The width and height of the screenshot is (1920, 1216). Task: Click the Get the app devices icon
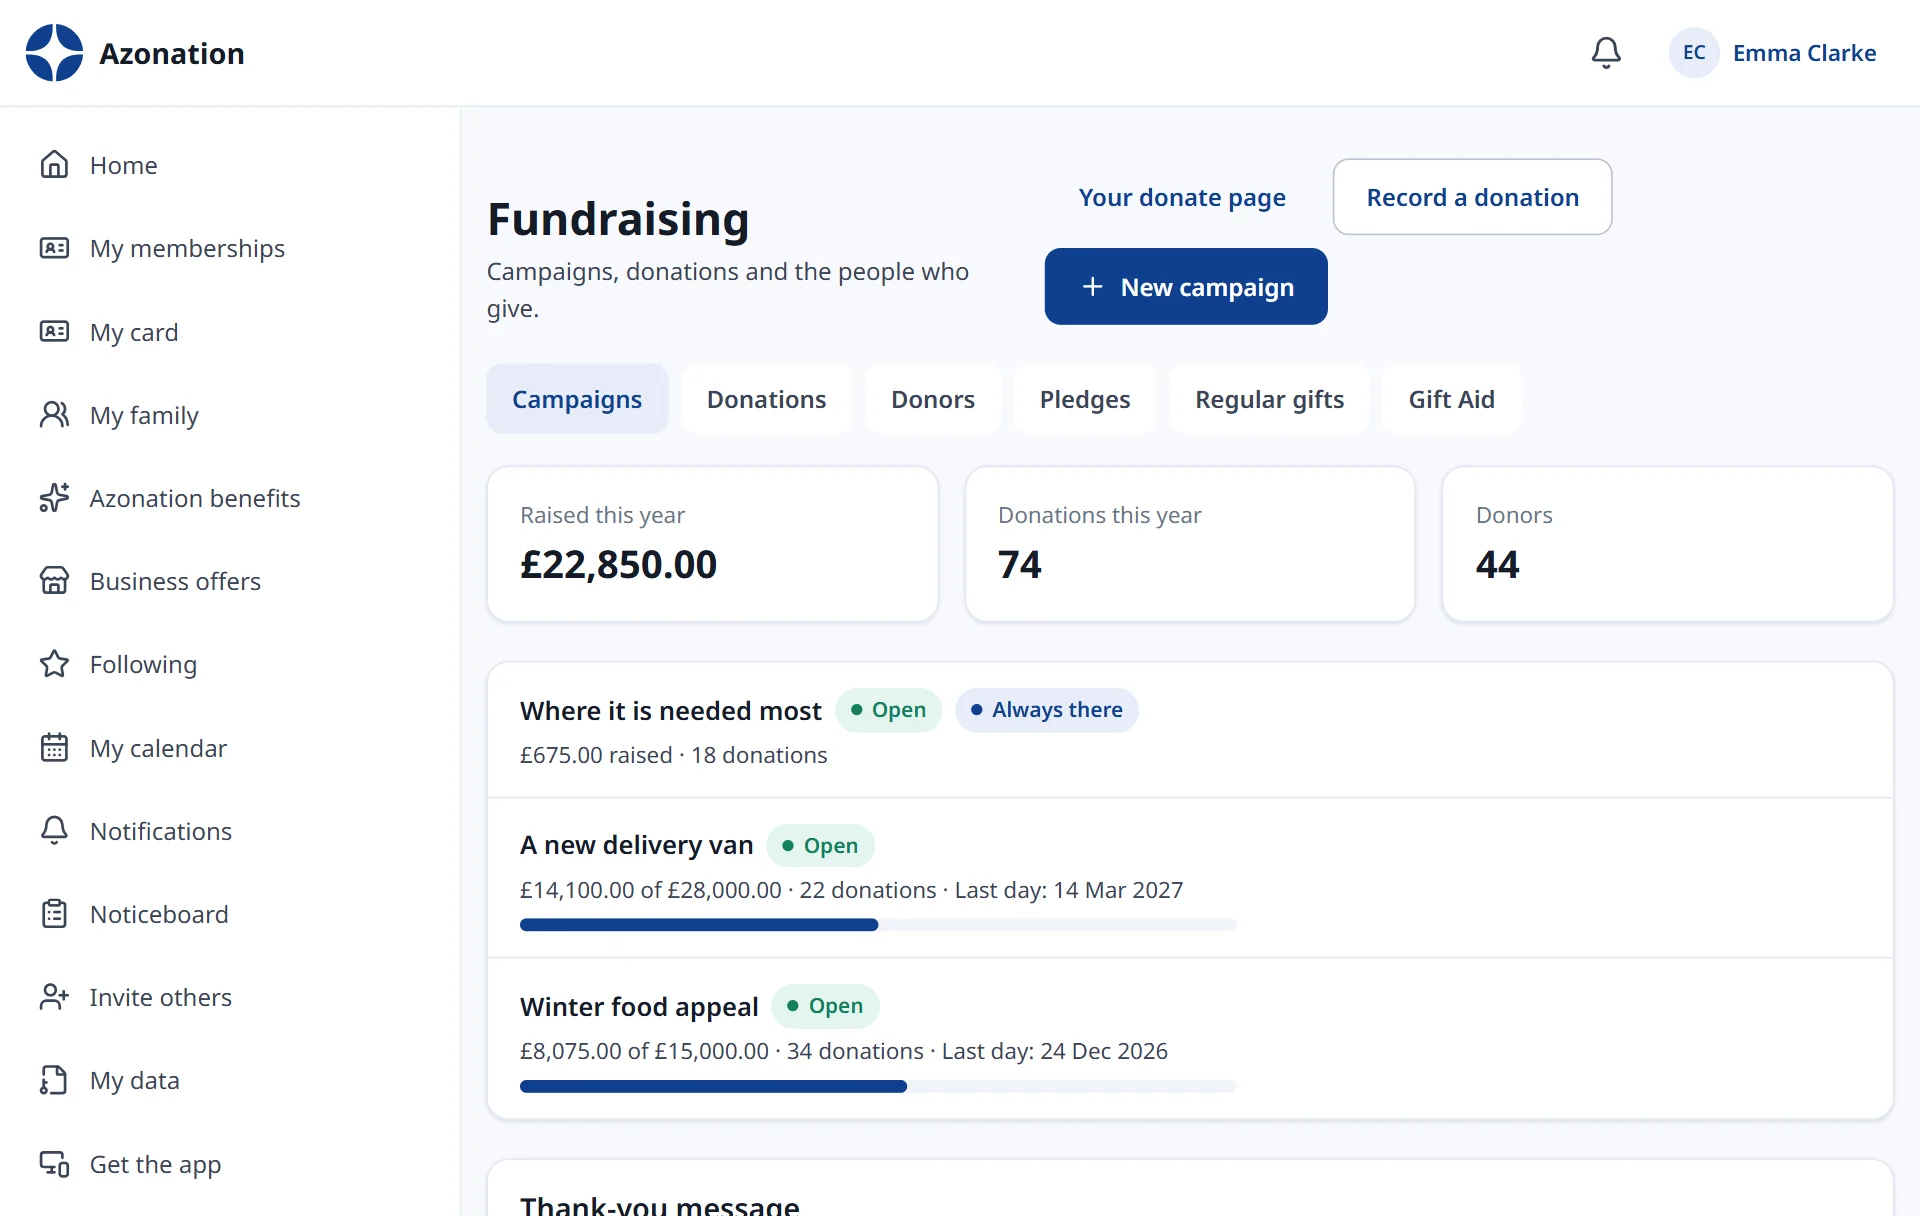tap(54, 1164)
